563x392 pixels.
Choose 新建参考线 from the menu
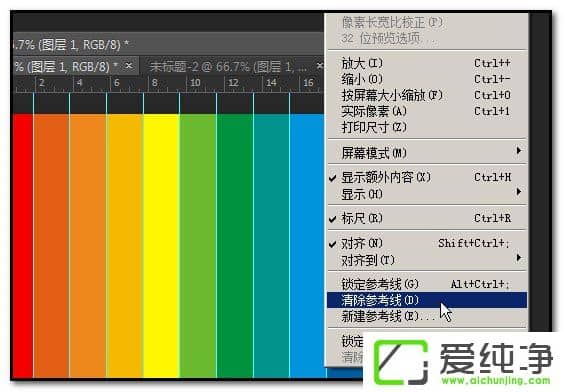point(427,316)
